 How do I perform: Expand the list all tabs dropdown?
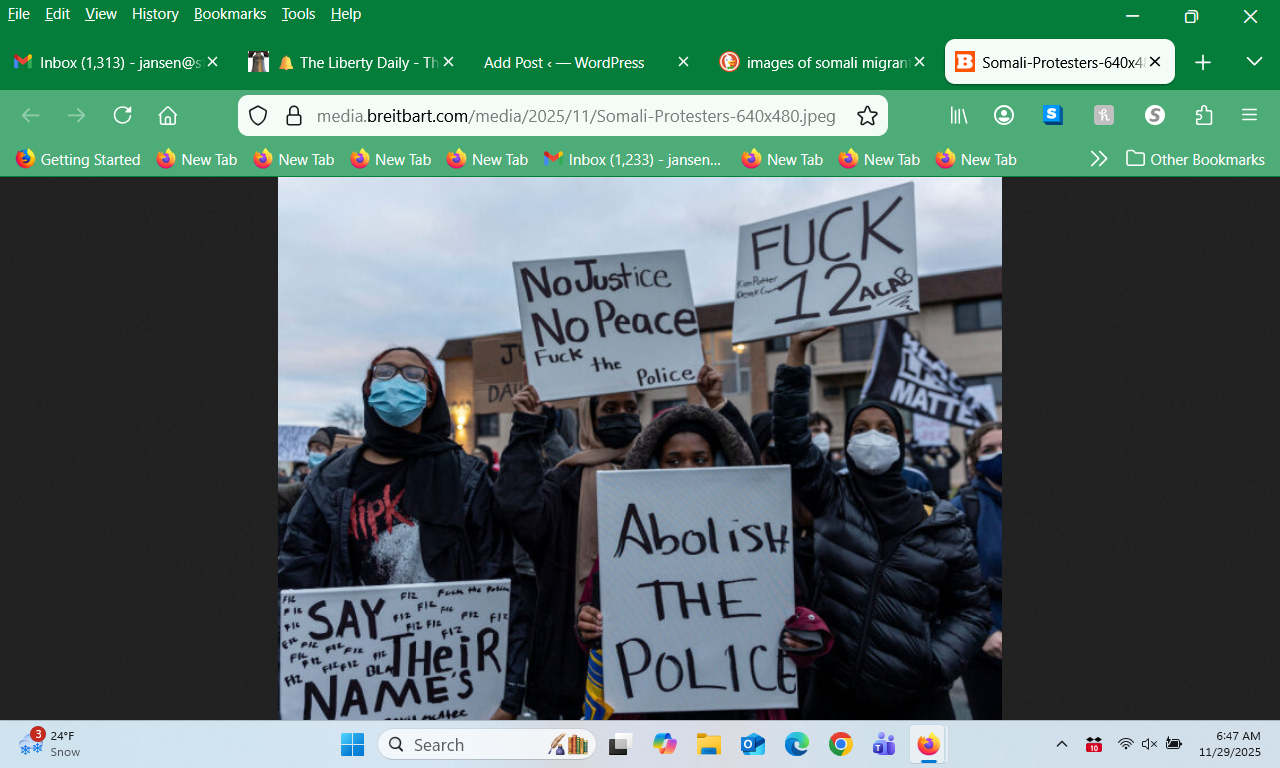click(1254, 62)
